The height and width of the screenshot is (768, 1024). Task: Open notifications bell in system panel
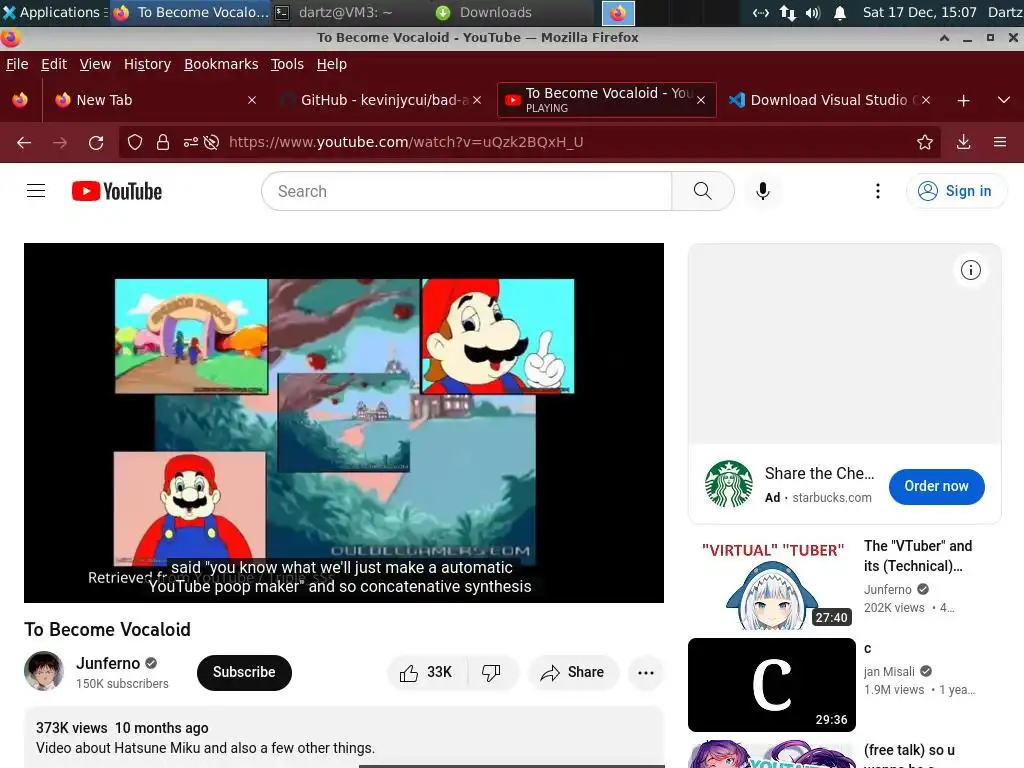(840, 12)
